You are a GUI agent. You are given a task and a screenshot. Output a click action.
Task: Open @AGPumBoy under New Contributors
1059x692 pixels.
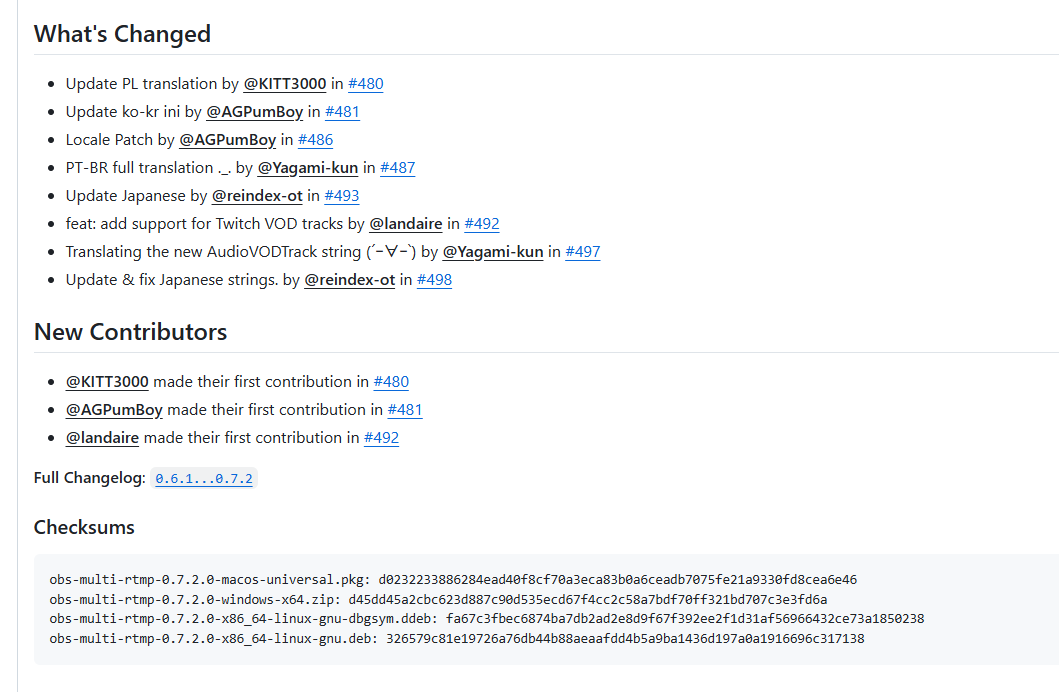point(114,410)
